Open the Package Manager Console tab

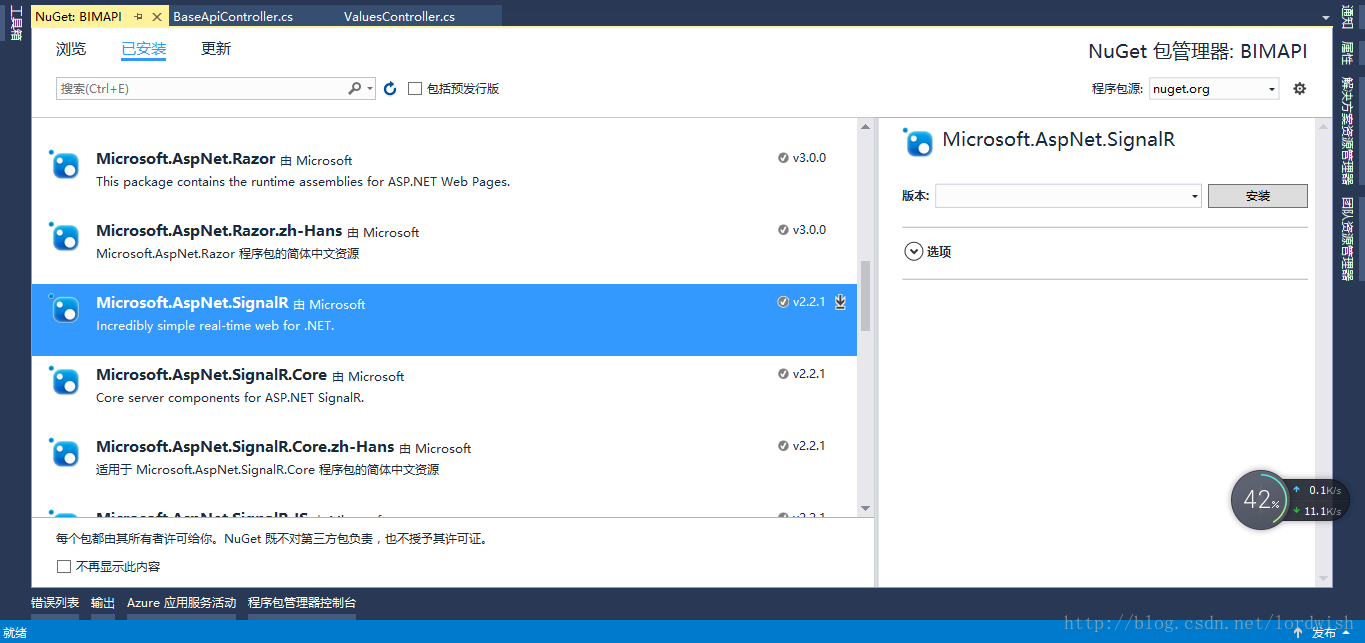302,603
